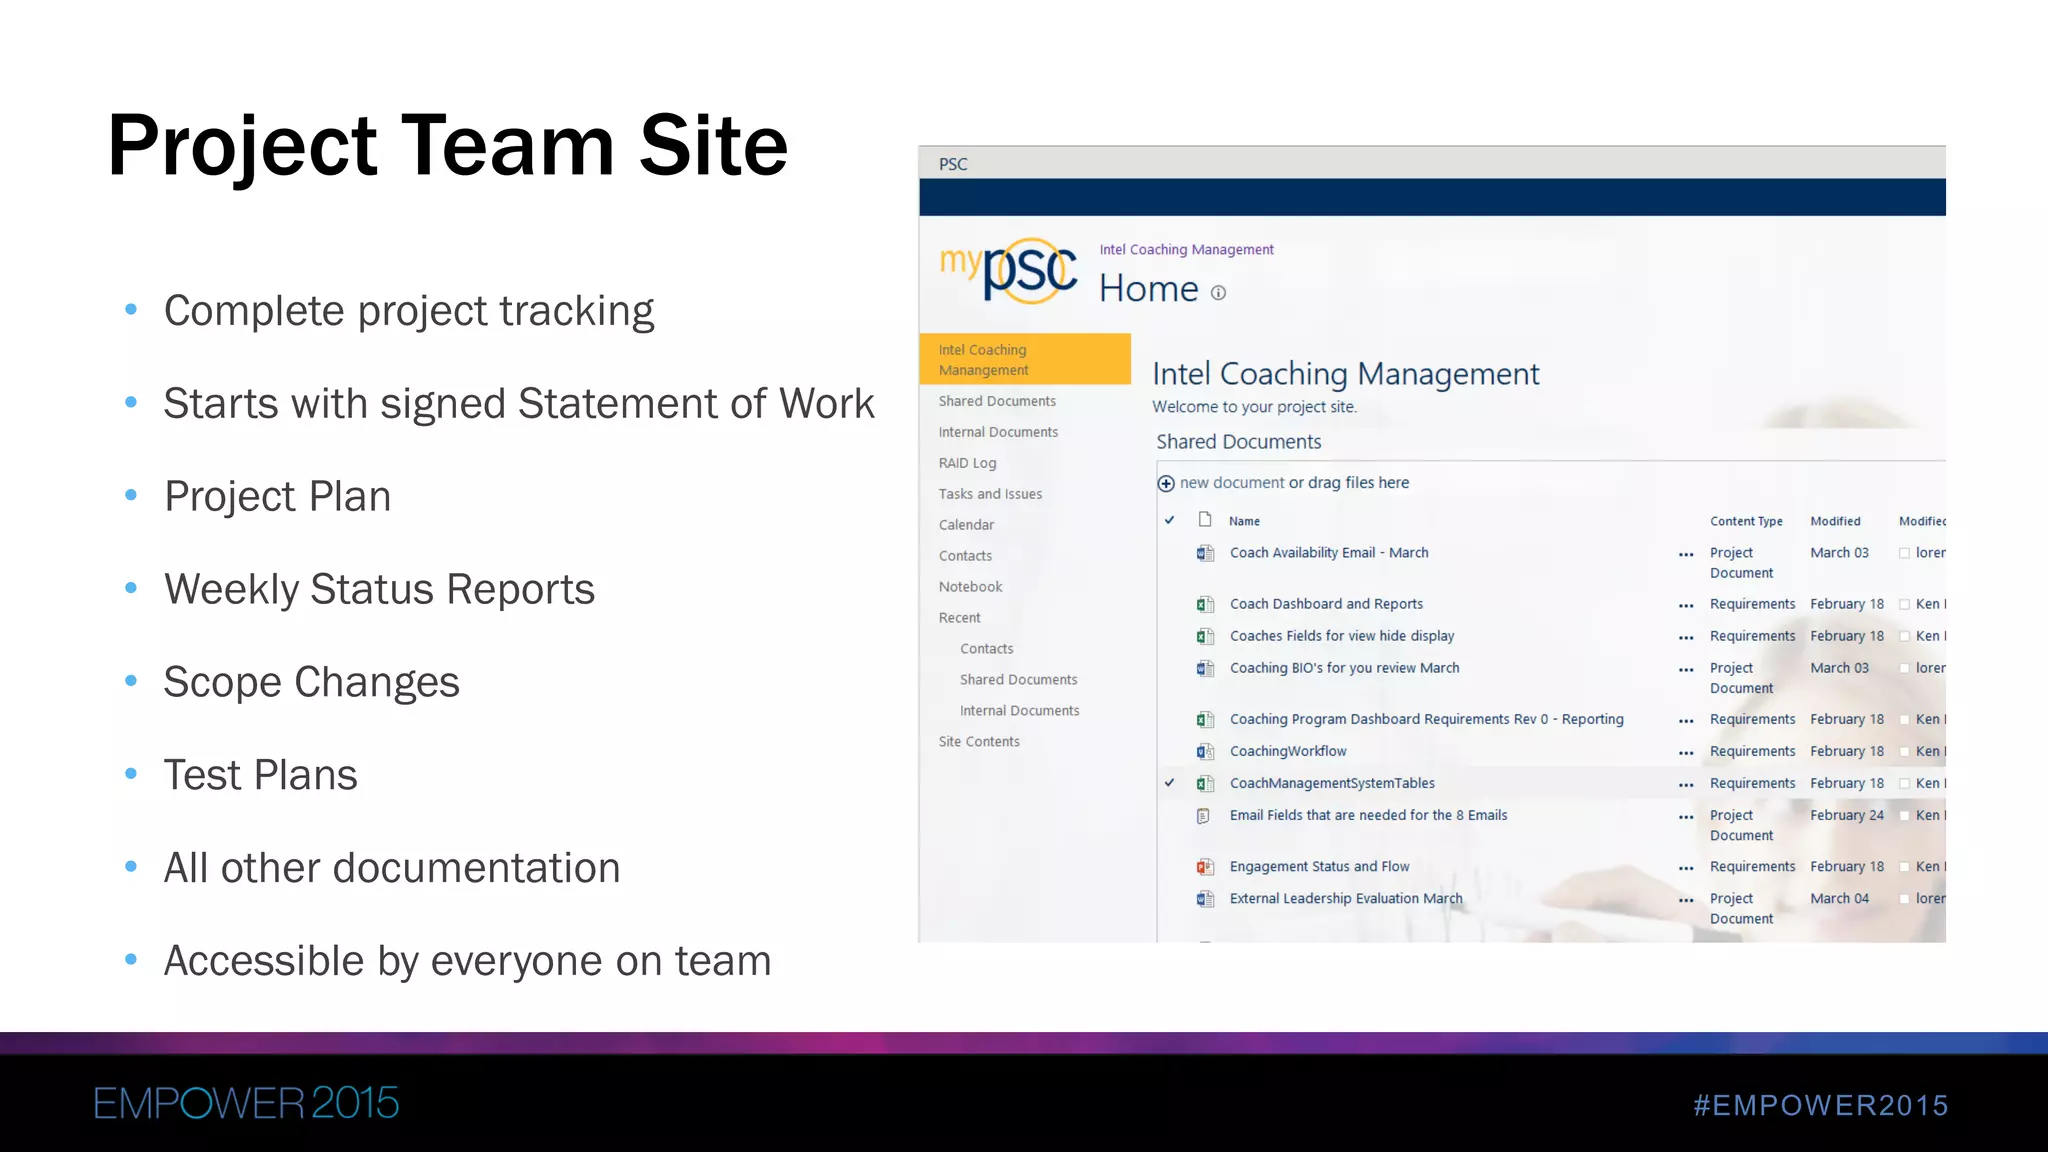Tick the presence box in Coaches Fields row
This screenshot has width=2048, height=1152.
pyautogui.click(x=1904, y=636)
